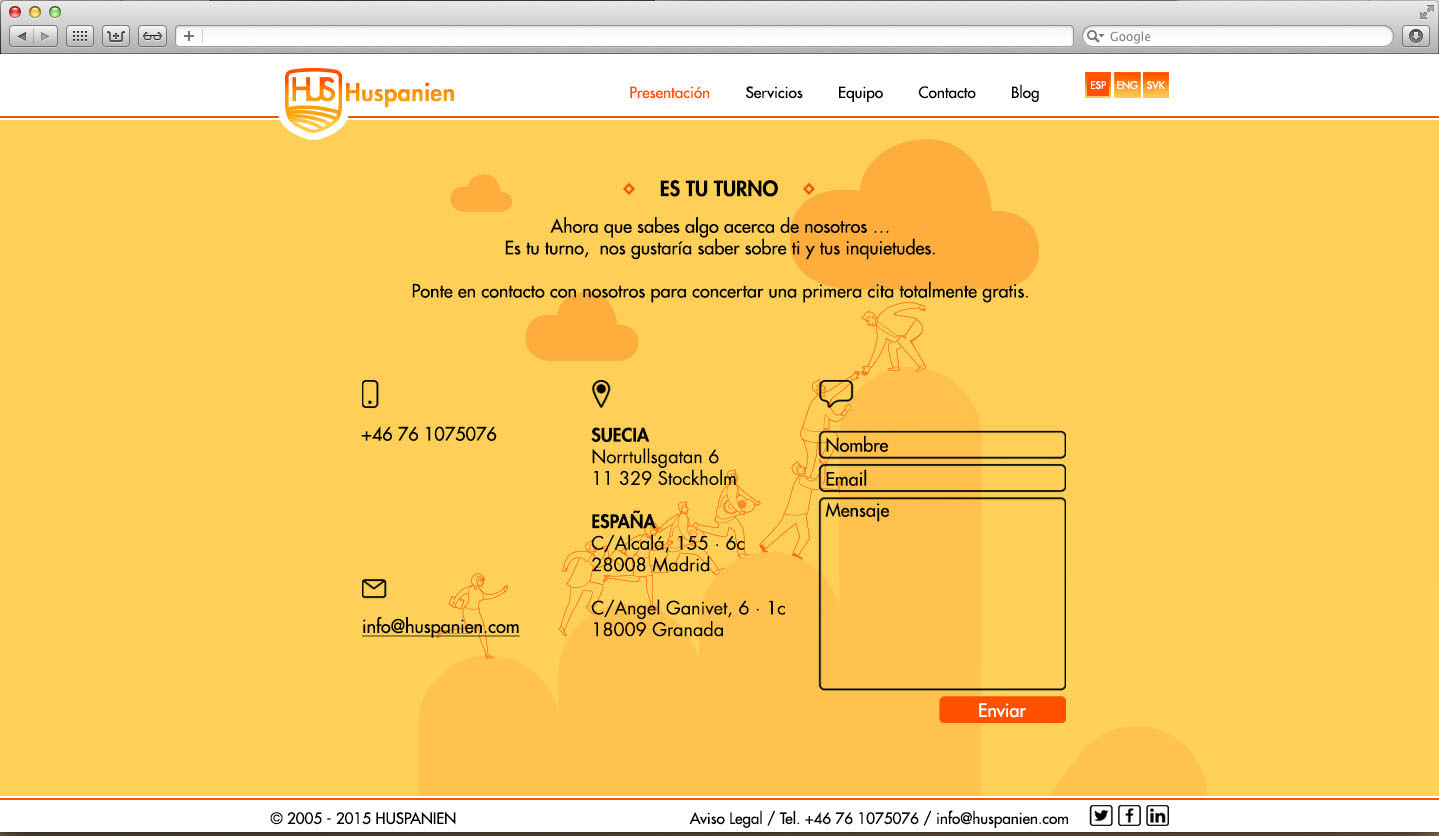The image size is (1439, 836).
Task: Click the envelope icon above the email address
Action: [x=373, y=588]
